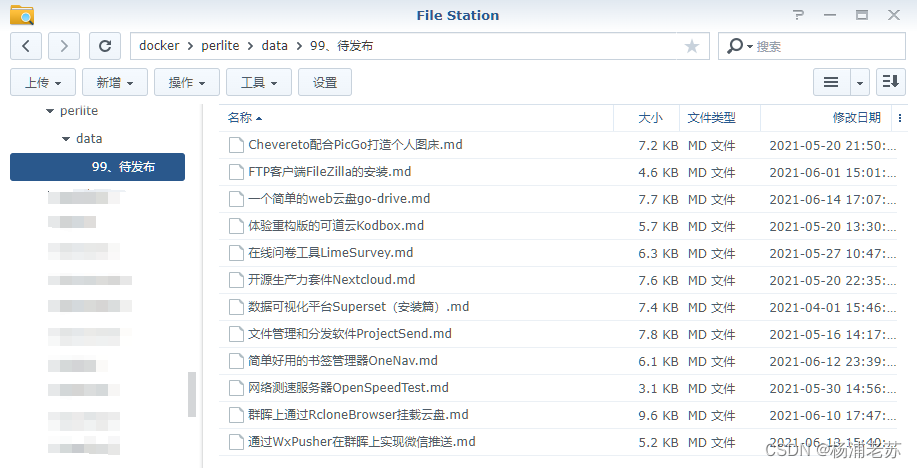
Task: Open the 操作 action dropdown
Action: tap(187, 82)
